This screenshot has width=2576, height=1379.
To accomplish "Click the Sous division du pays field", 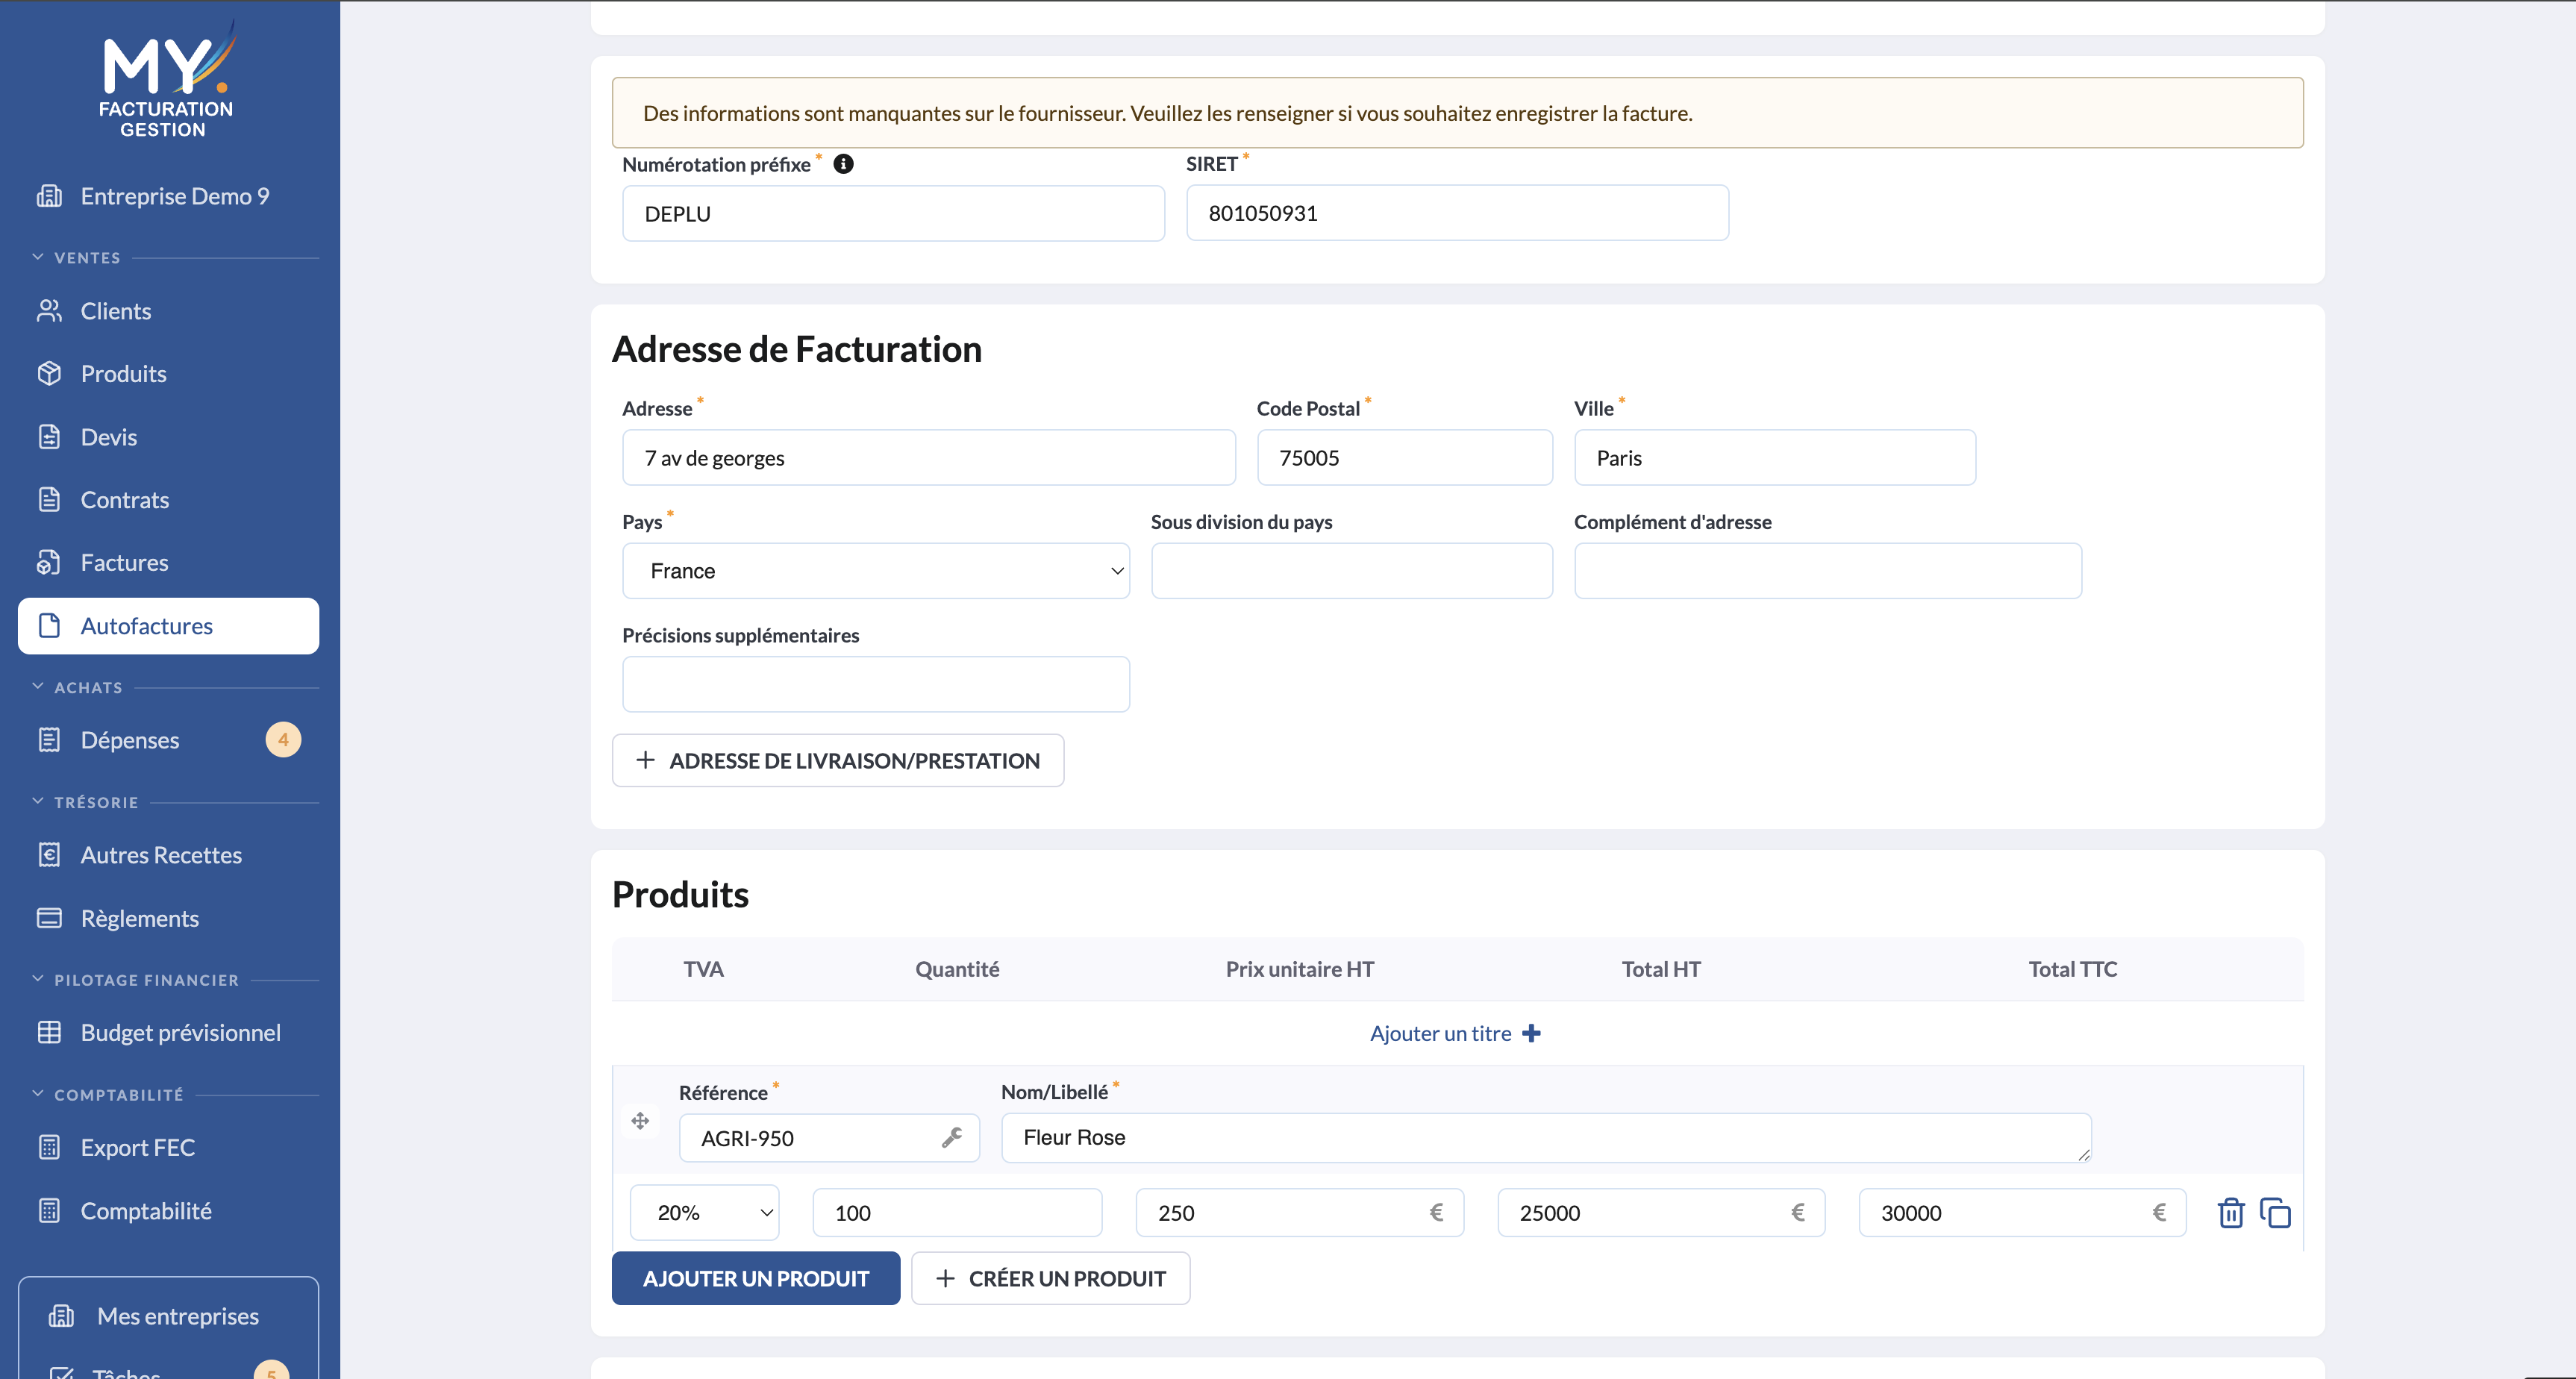I will click(1351, 571).
